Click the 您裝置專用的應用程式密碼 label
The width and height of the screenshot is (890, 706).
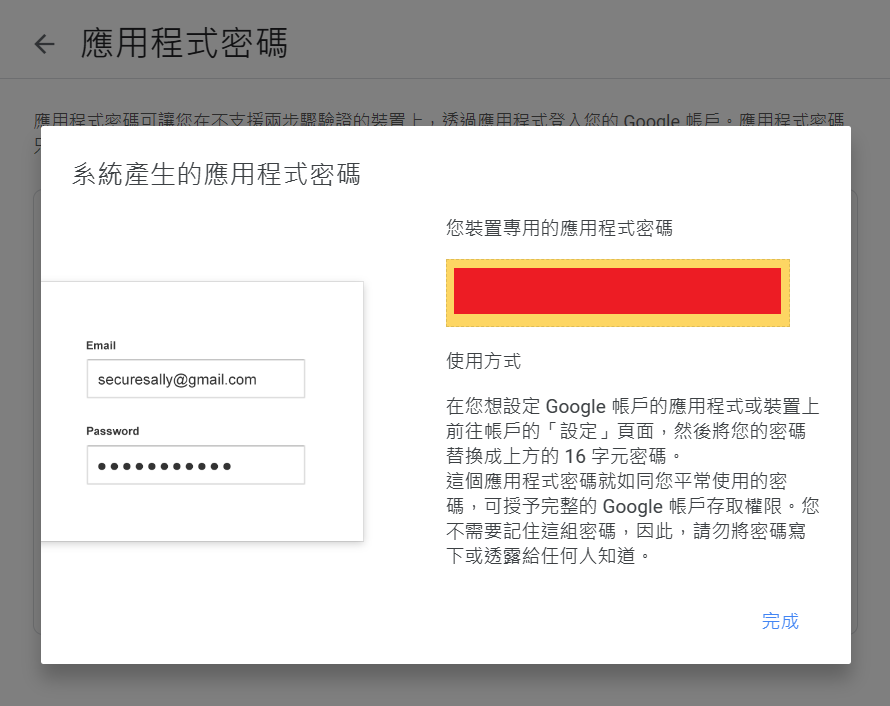[x=559, y=228]
